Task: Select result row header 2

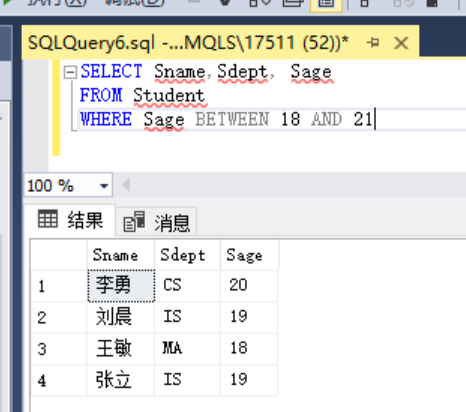Action: point(59,317)
